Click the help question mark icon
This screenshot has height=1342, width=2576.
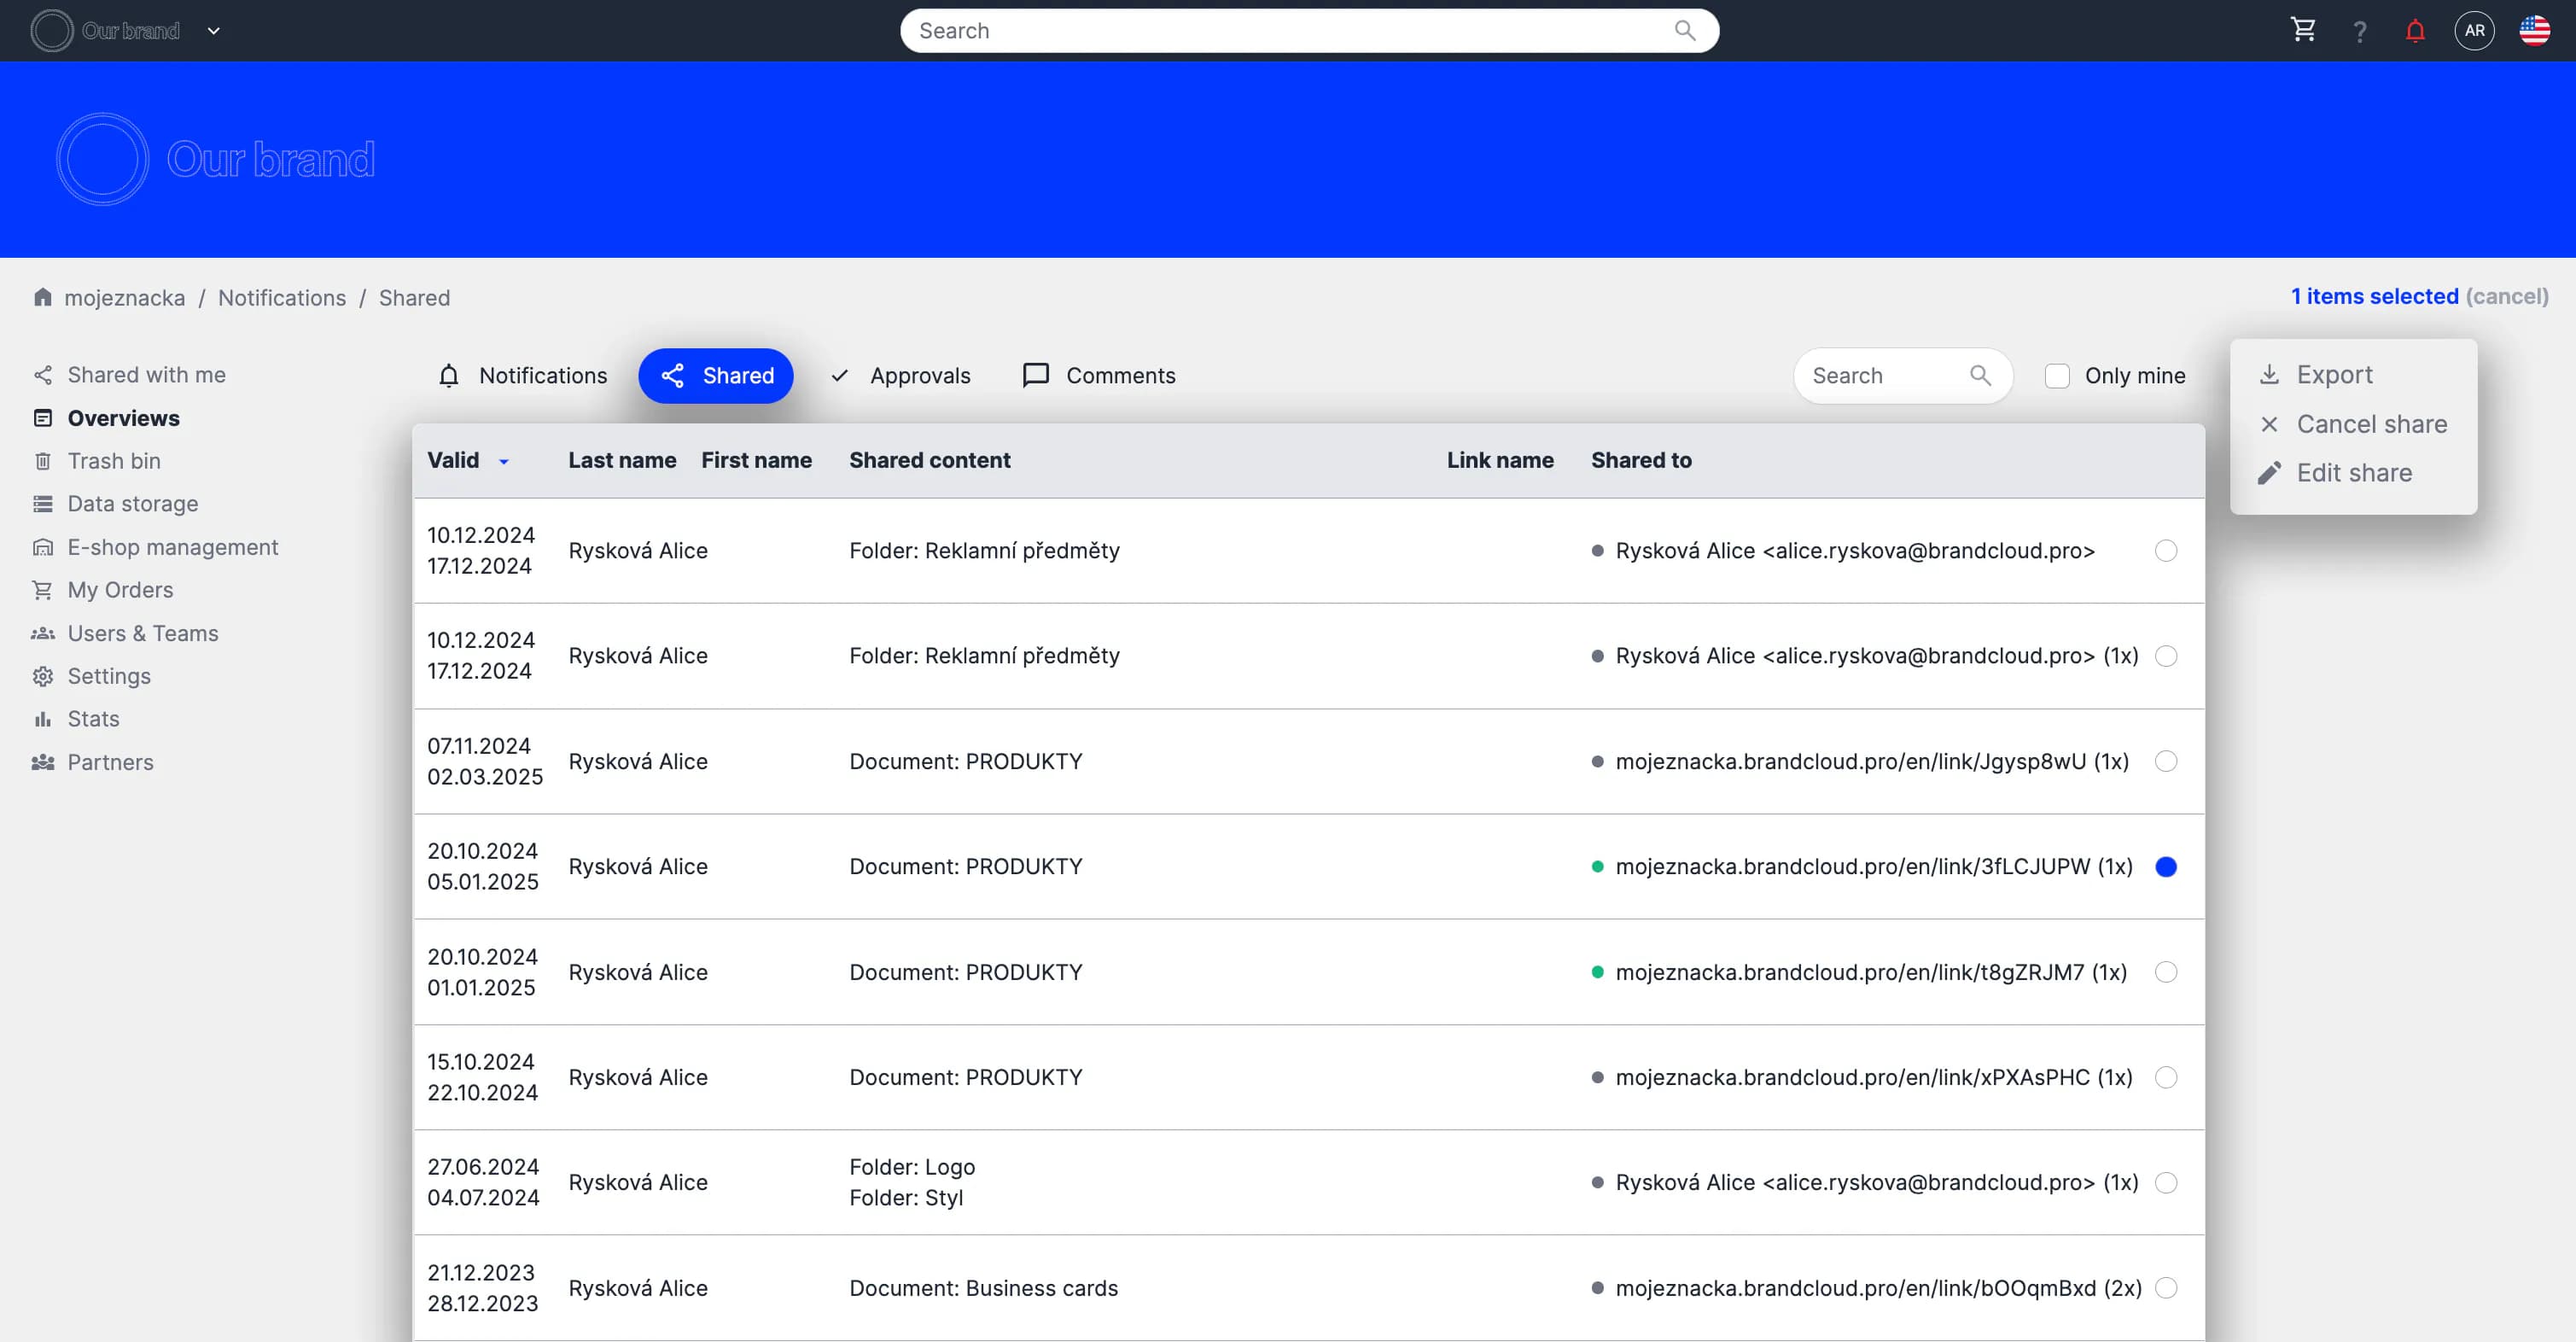click(2359, 31)
